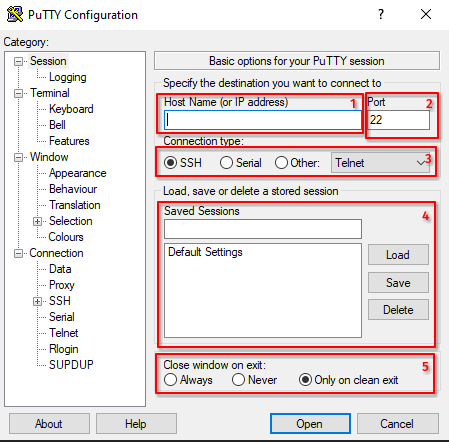Set close window on exit to Never
This screenshot has height=442, width=449.
(238, 380)
